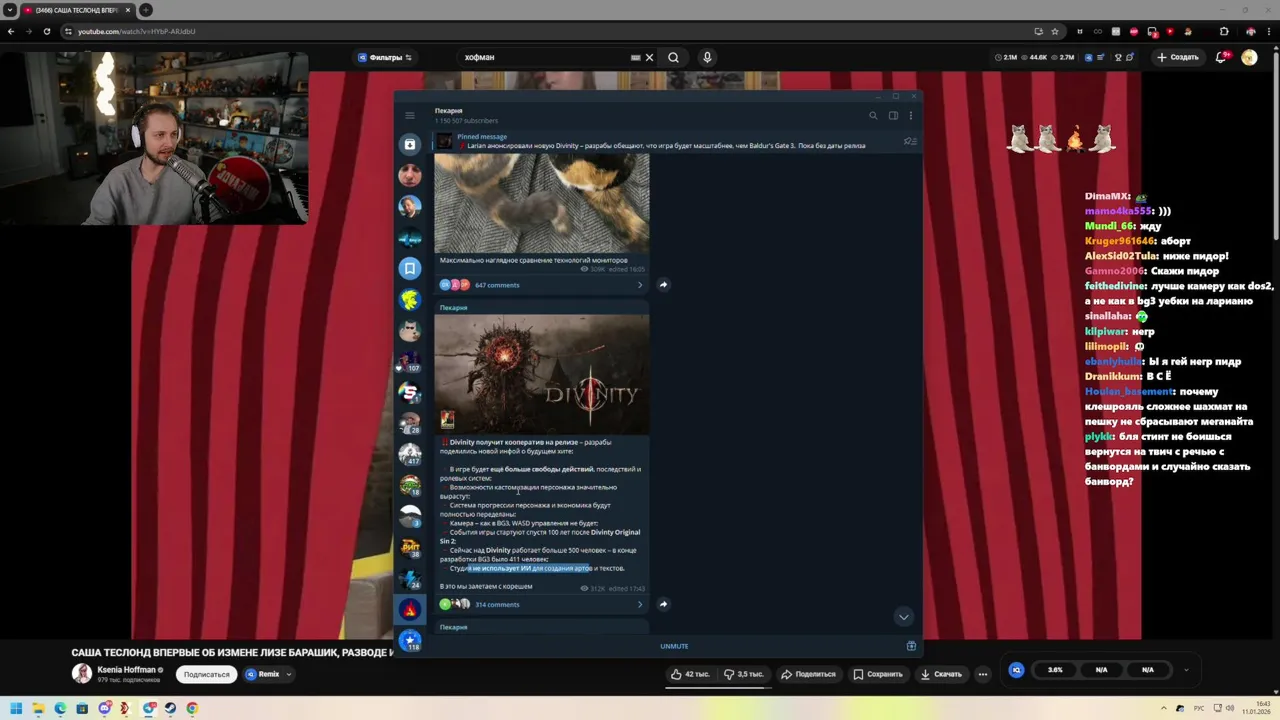The height and width of the screenshot is (720, 1280).
Task: Open 314 comments thread
Action: pyautogui.click(x=542, y=604)
